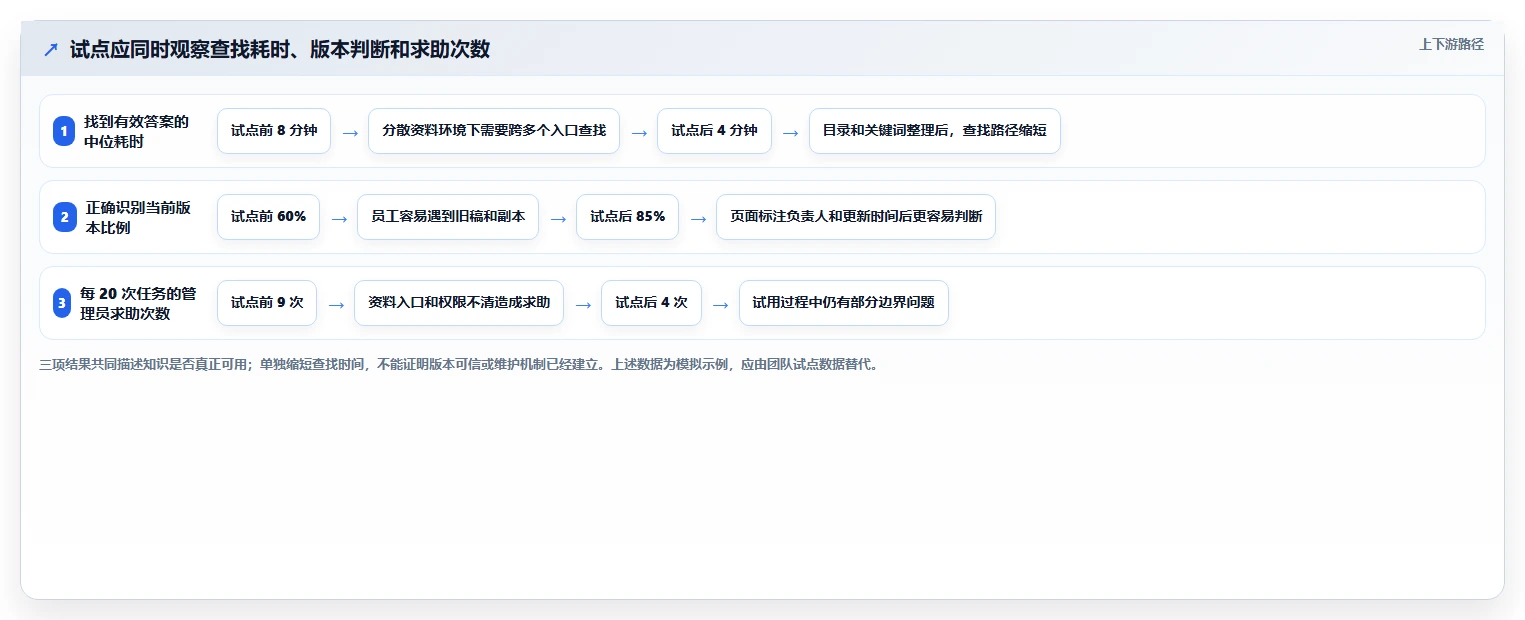Click the 试点后 4 次 box
Screen dimensions: 1525x620
(x=651, y=303)
